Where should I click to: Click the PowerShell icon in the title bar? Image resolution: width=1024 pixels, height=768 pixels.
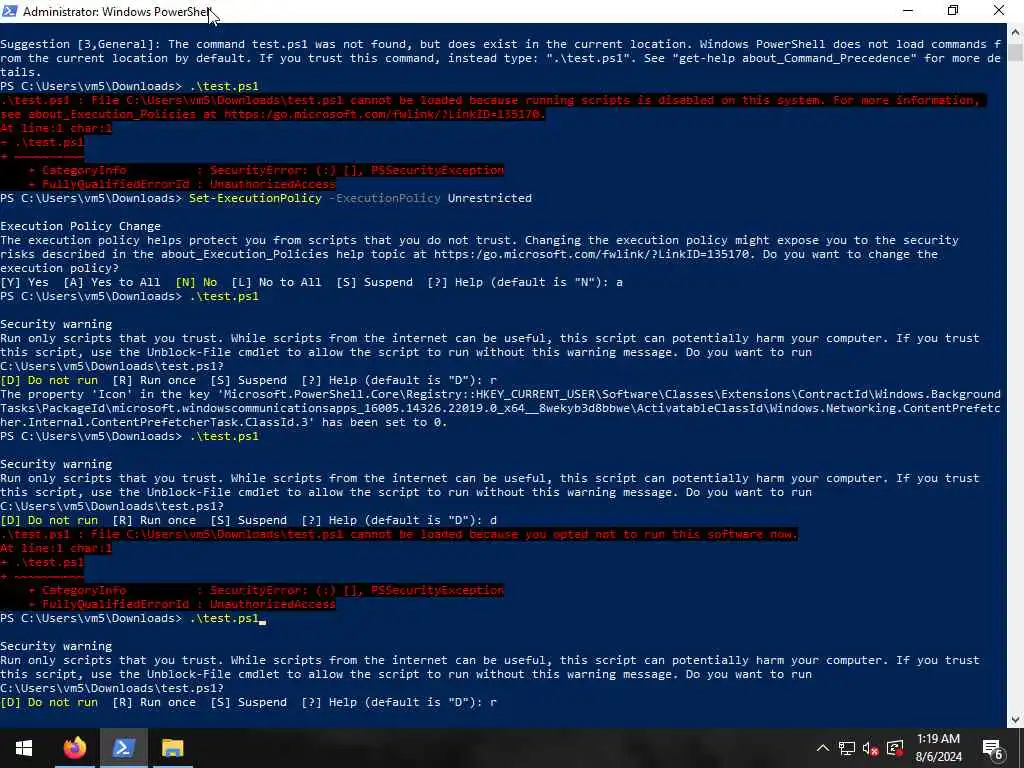(x=10, y=11)
